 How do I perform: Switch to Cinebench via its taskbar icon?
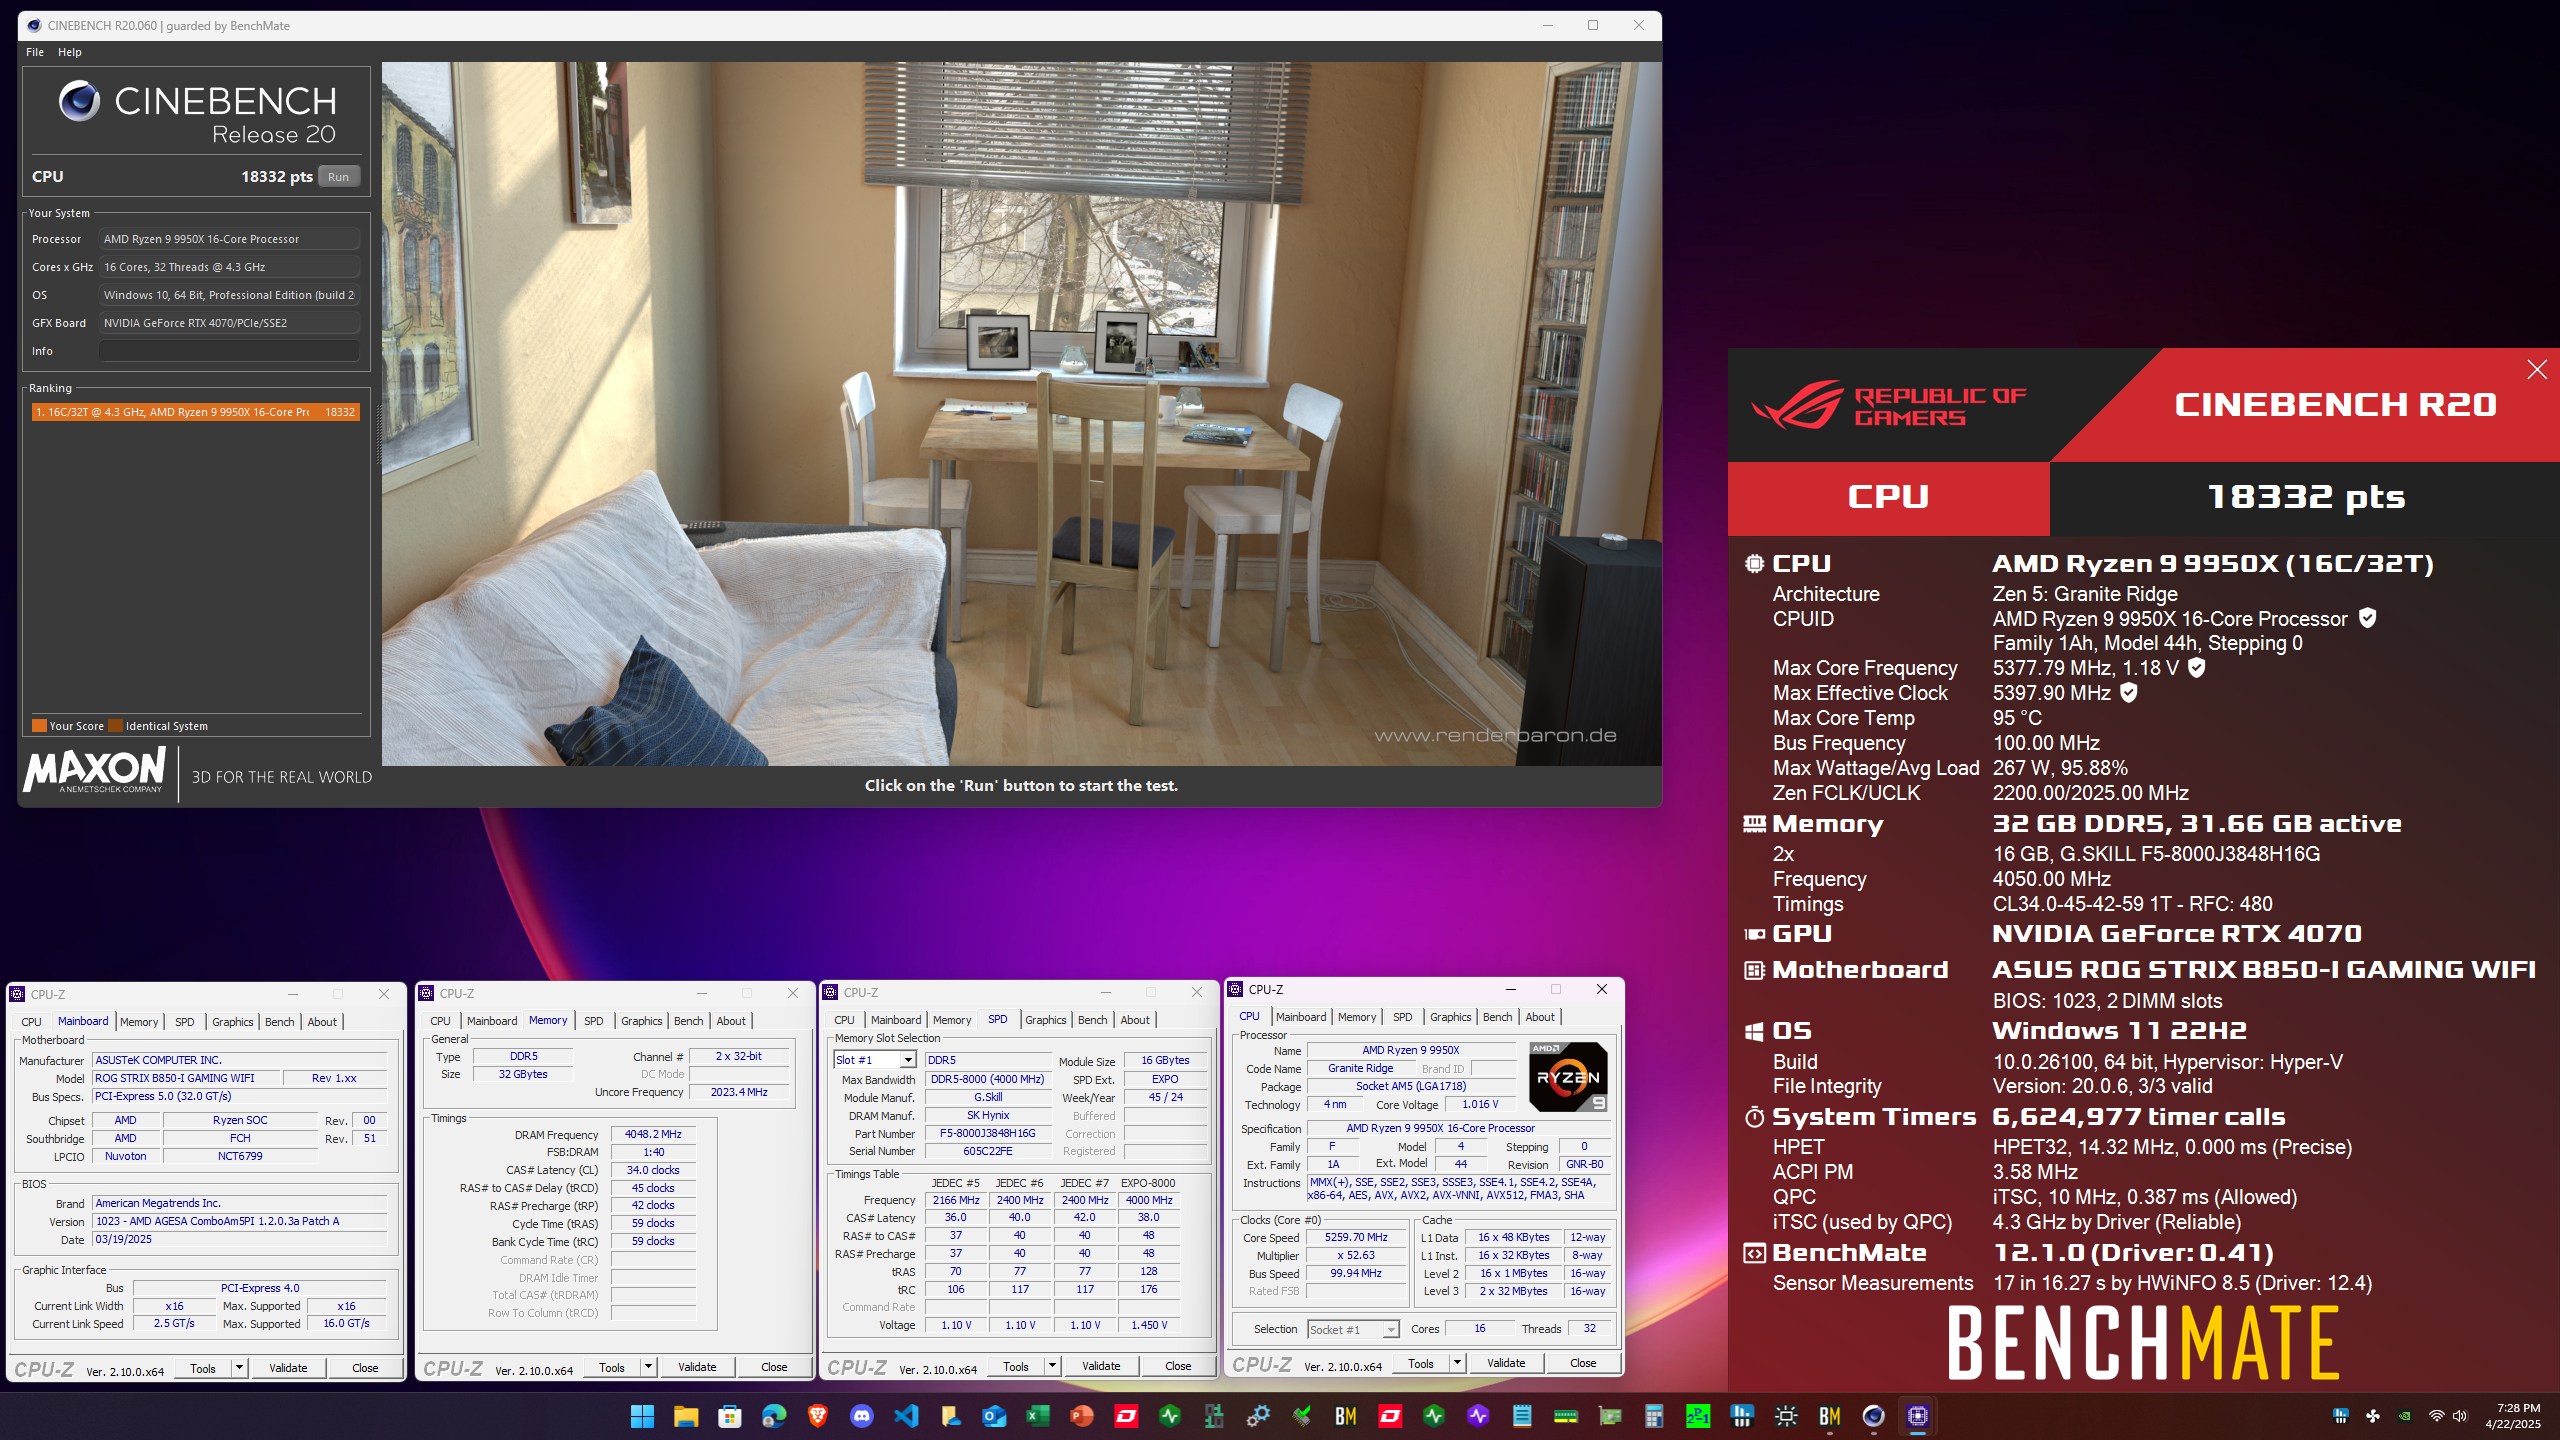(x=1874, y=1416)
